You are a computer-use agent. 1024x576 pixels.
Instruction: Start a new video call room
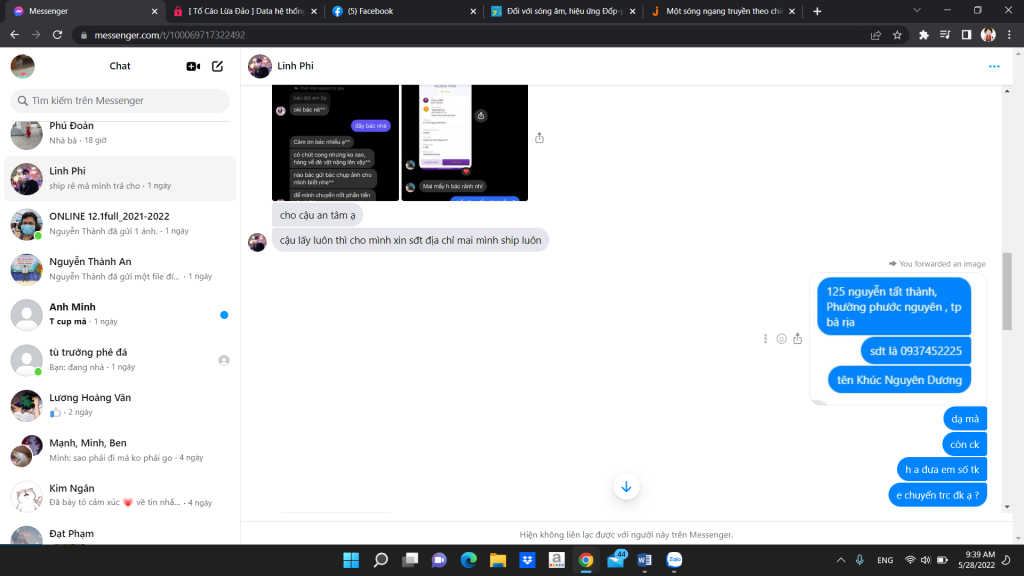point(193,66)
